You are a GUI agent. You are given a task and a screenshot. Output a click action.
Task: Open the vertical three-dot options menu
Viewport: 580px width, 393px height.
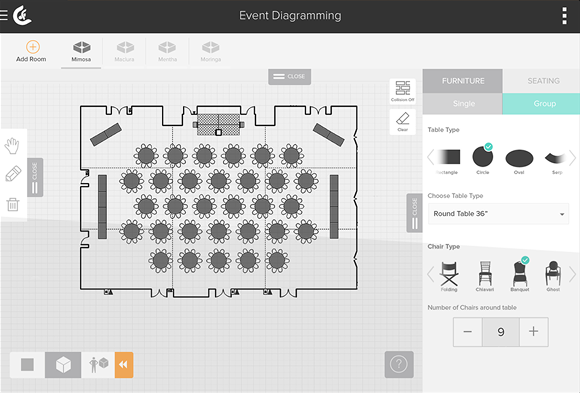click(x=564, y=16)
